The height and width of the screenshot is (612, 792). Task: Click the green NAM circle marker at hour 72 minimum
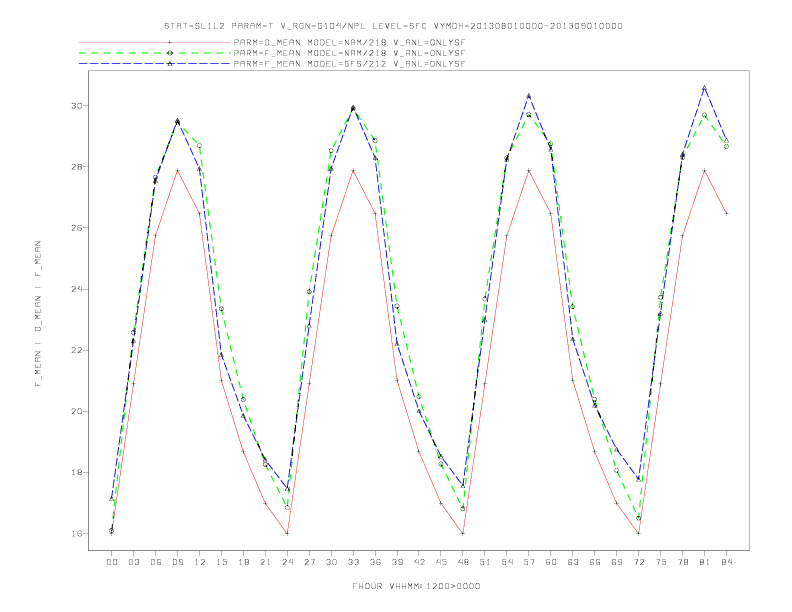click(638, 518)
